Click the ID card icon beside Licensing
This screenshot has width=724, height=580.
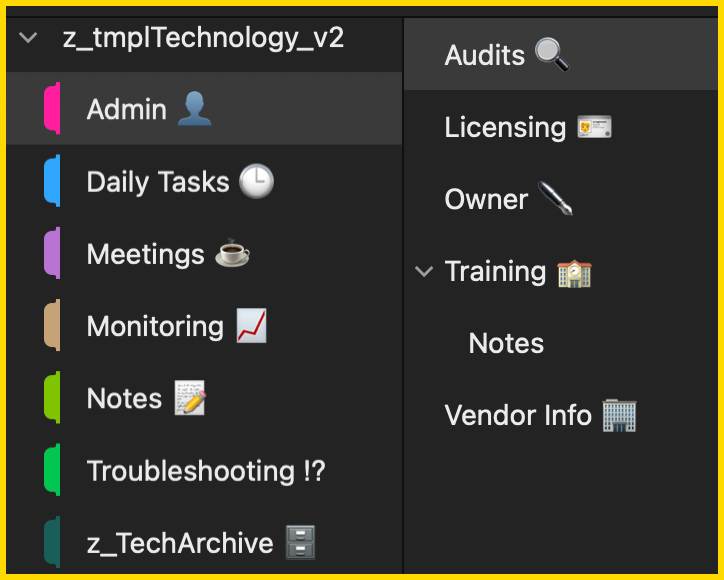(x=595, y=127)
